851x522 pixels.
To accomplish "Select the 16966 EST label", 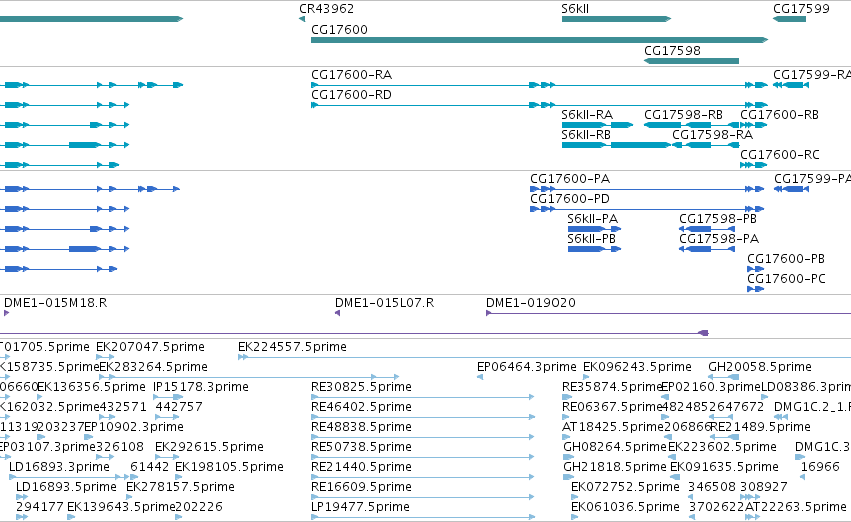I will coord(820,467).
